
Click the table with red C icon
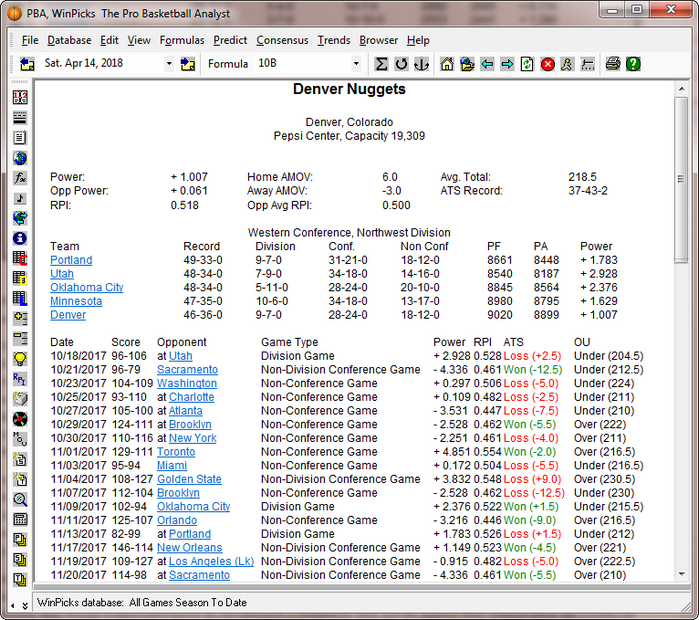tap(20, 259)
